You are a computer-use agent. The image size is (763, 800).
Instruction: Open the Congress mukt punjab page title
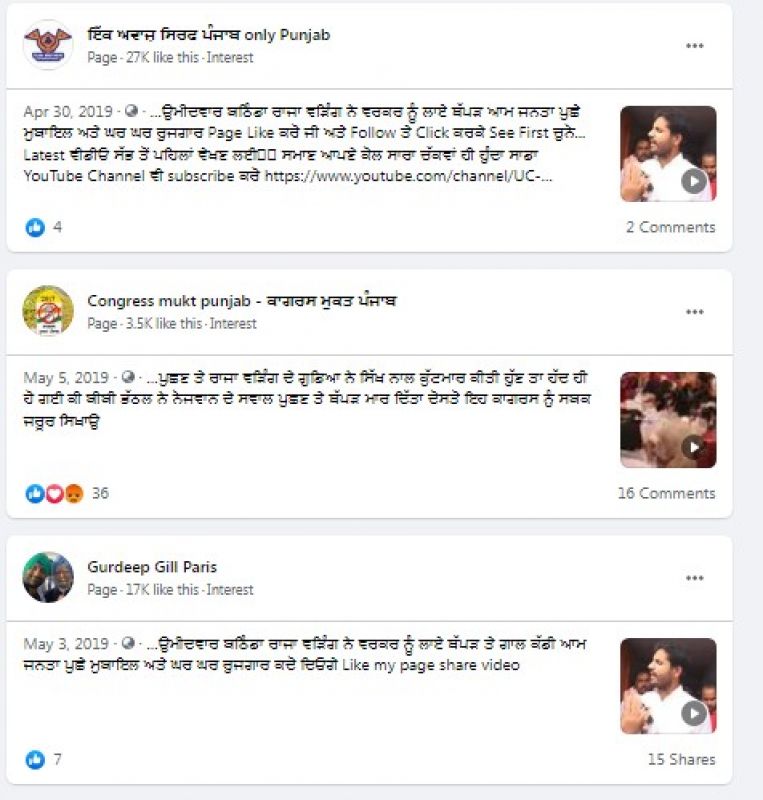point(241,301)
